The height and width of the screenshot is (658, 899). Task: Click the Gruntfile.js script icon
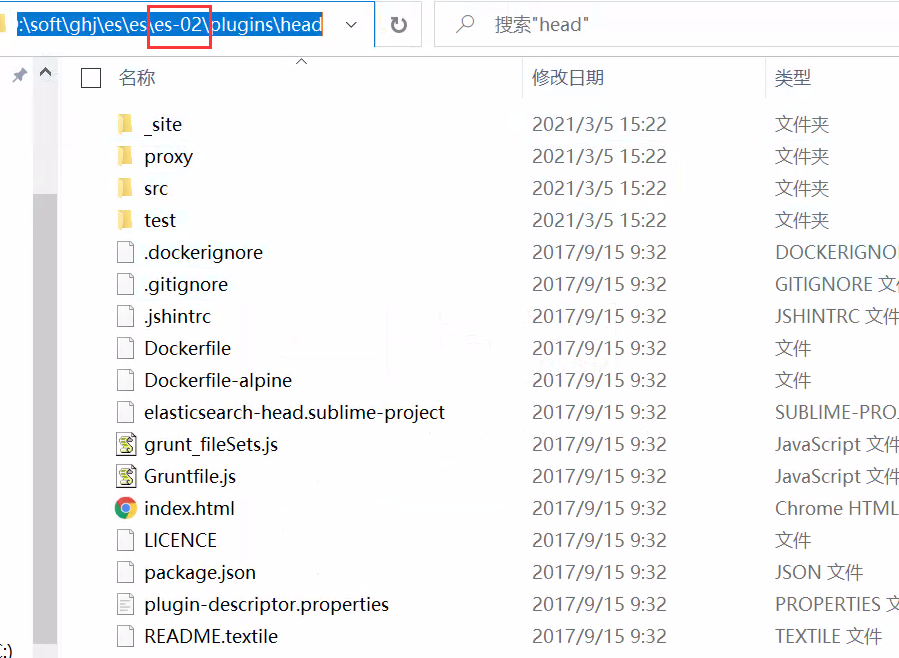126,477
